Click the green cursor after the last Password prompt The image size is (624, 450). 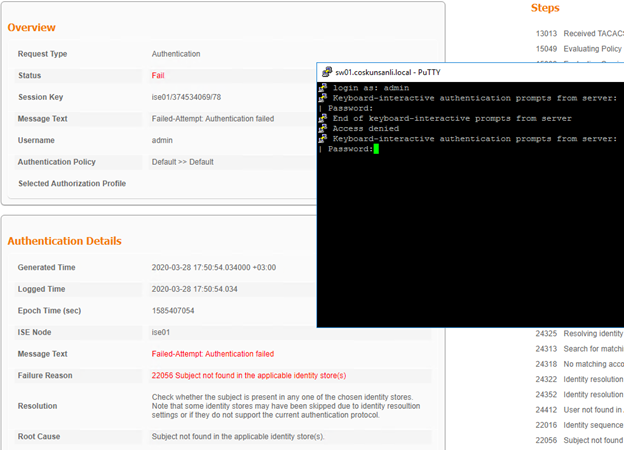pyautogui.click(x=376, y=149)
